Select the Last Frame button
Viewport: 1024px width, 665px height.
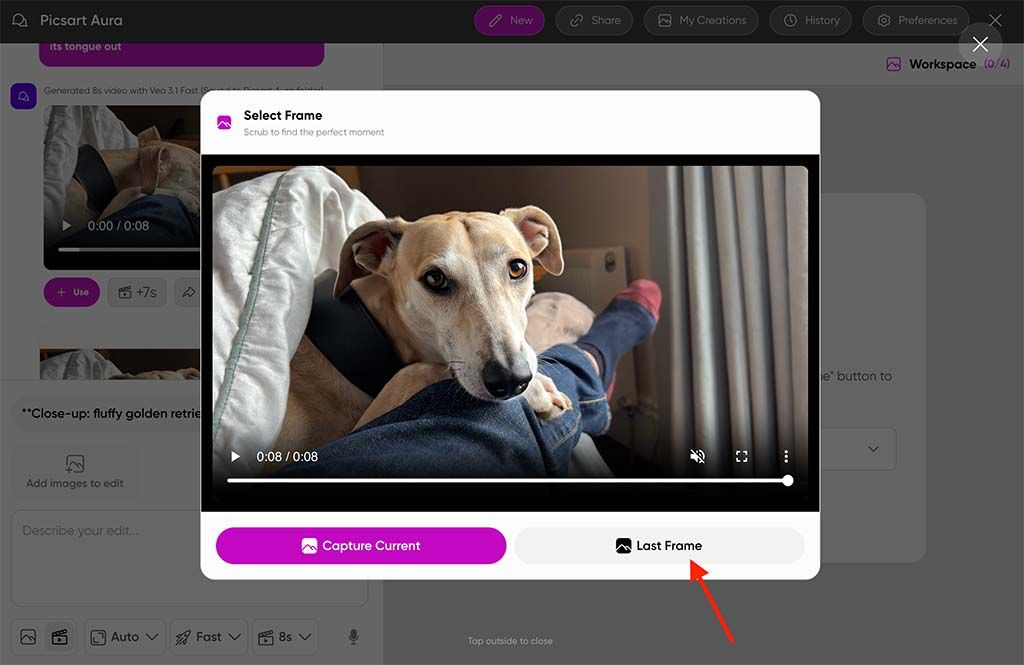[x=659, y=545]
